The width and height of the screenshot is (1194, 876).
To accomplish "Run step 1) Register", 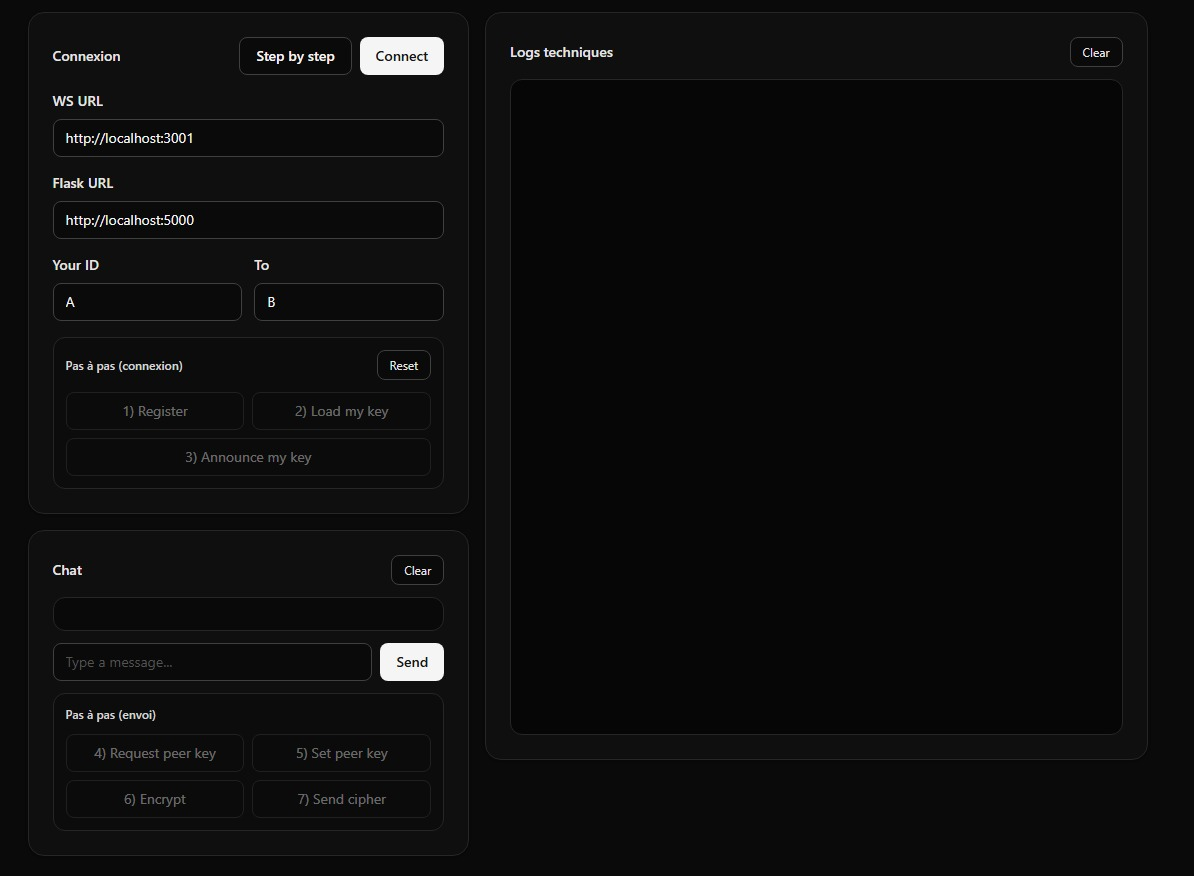I will coord(155,411).
